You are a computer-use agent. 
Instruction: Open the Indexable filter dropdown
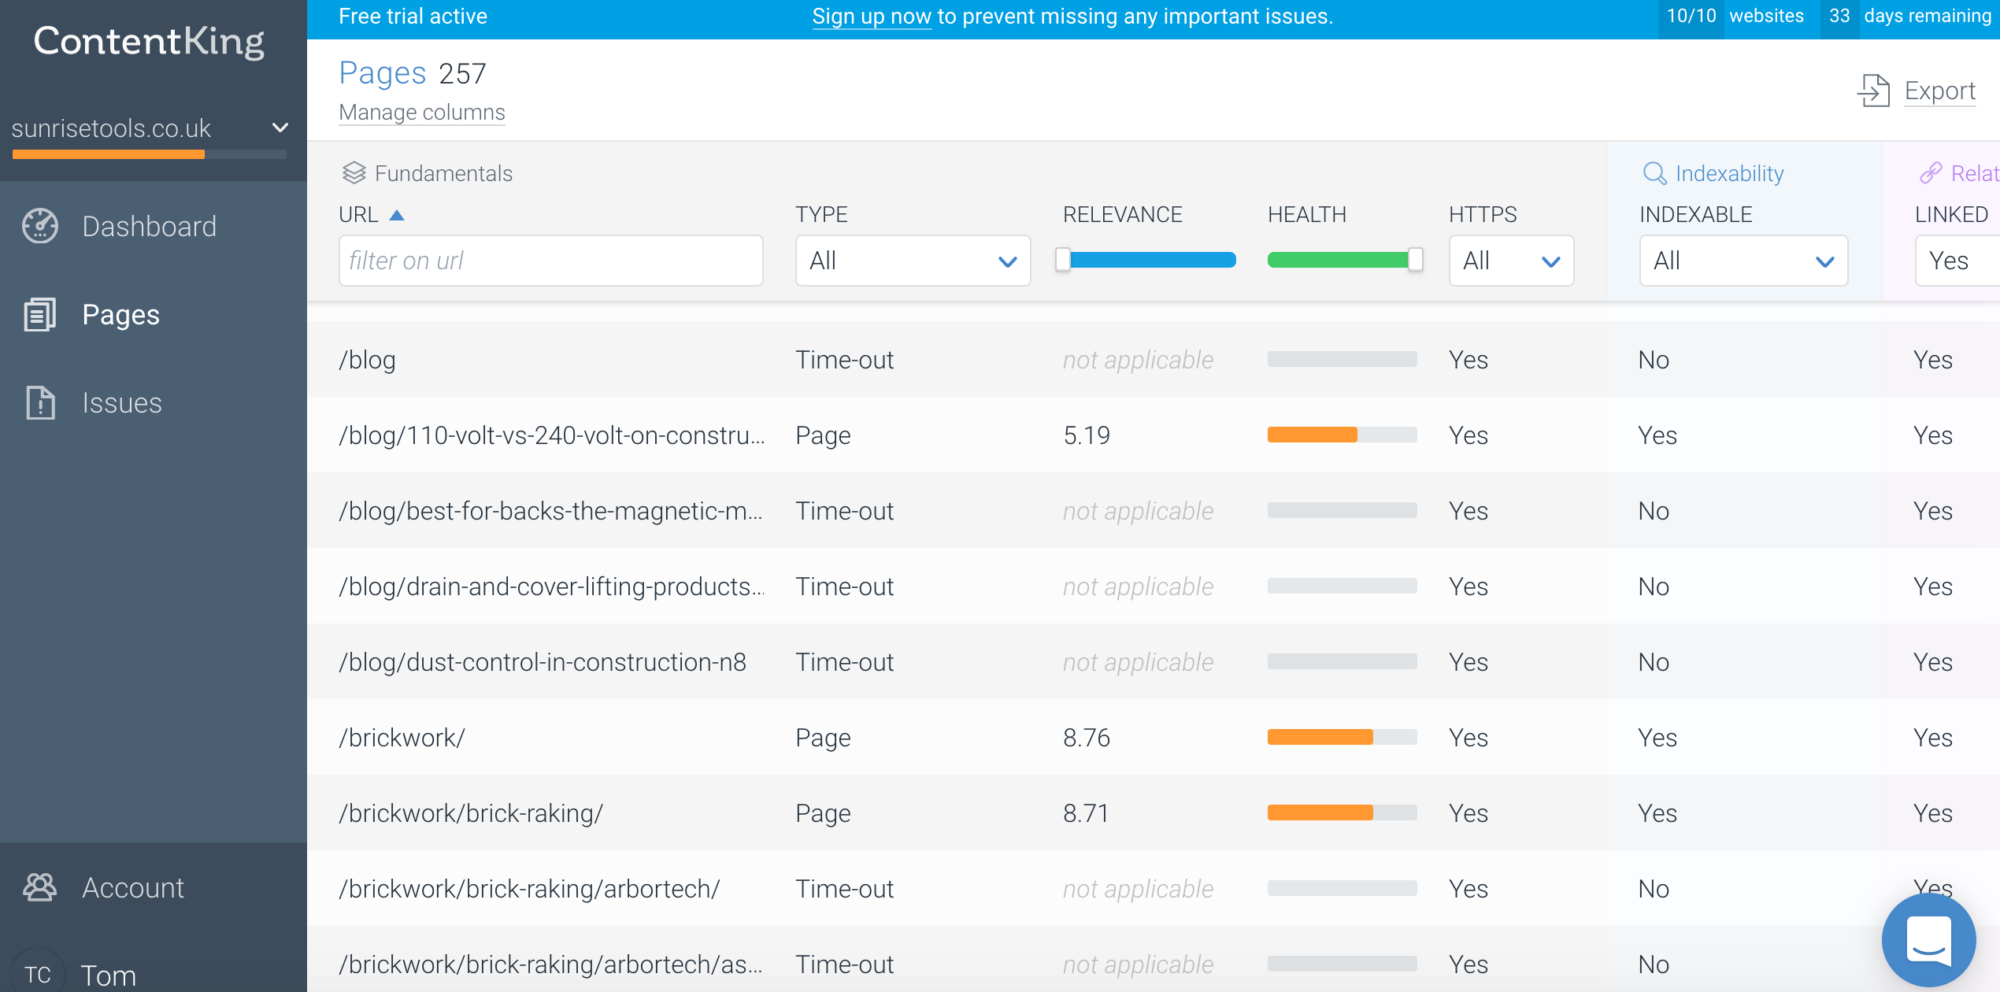tap(1743, 260)
